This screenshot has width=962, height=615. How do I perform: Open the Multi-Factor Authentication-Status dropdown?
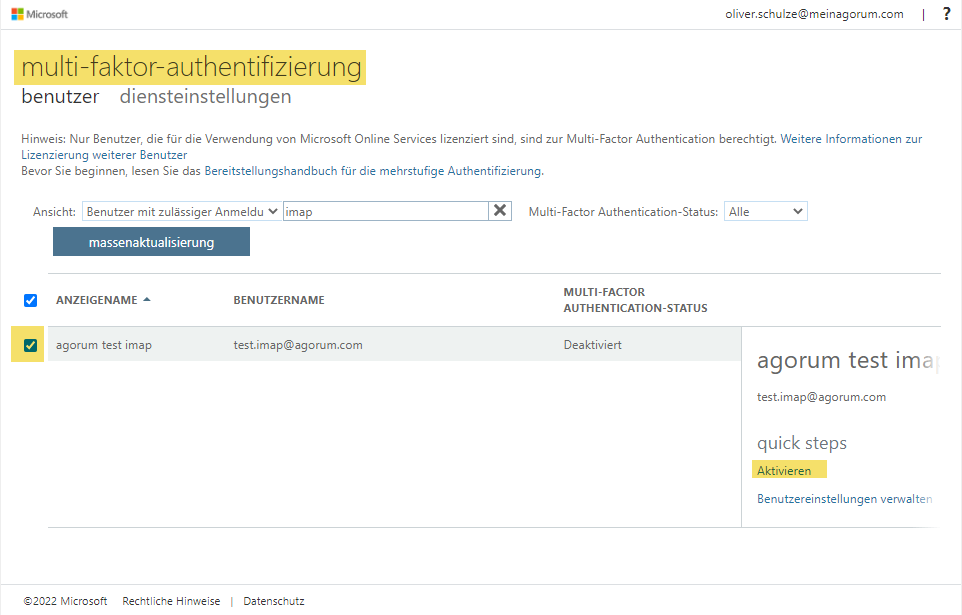pyautogui.click(x=766, y=212)
